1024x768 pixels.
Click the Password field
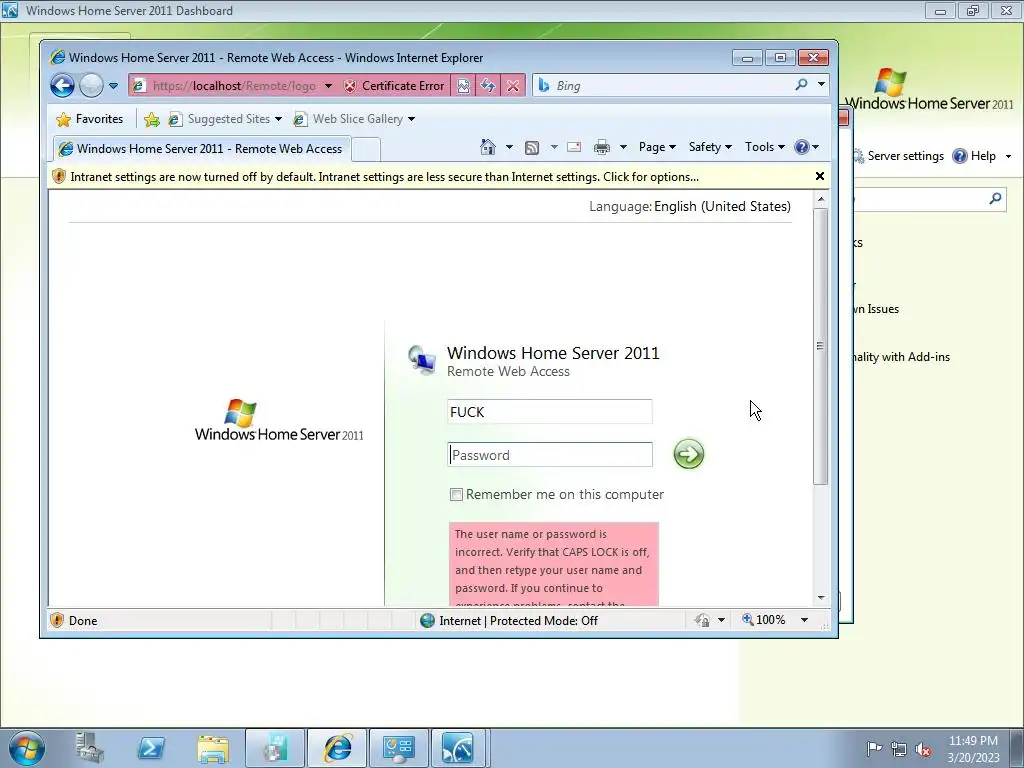550,455
